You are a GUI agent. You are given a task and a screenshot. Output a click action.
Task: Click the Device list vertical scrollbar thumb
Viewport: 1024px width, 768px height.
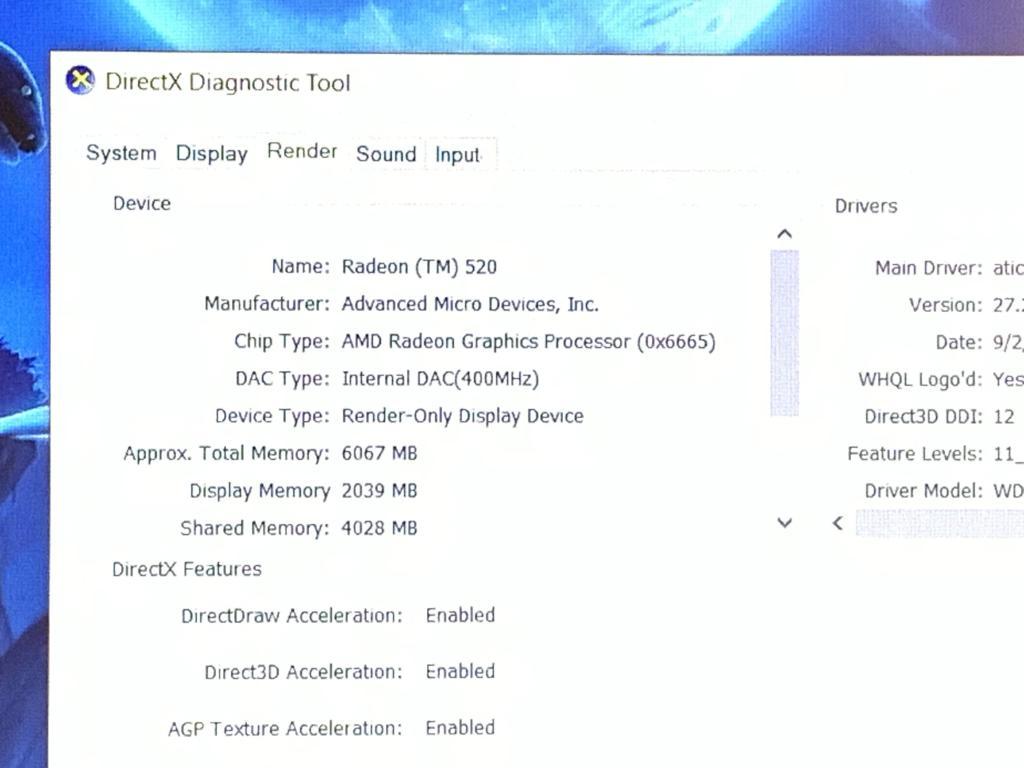(784, 333)
